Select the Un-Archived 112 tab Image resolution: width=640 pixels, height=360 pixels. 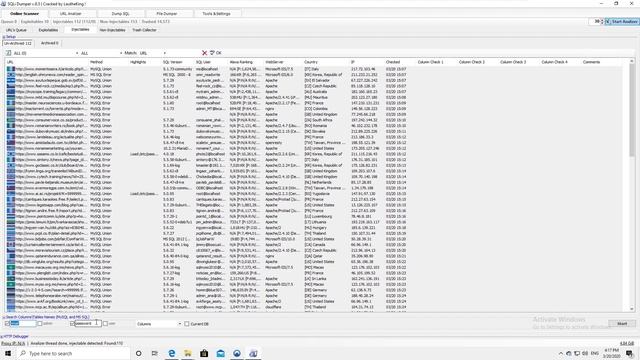tap(18, 43)
